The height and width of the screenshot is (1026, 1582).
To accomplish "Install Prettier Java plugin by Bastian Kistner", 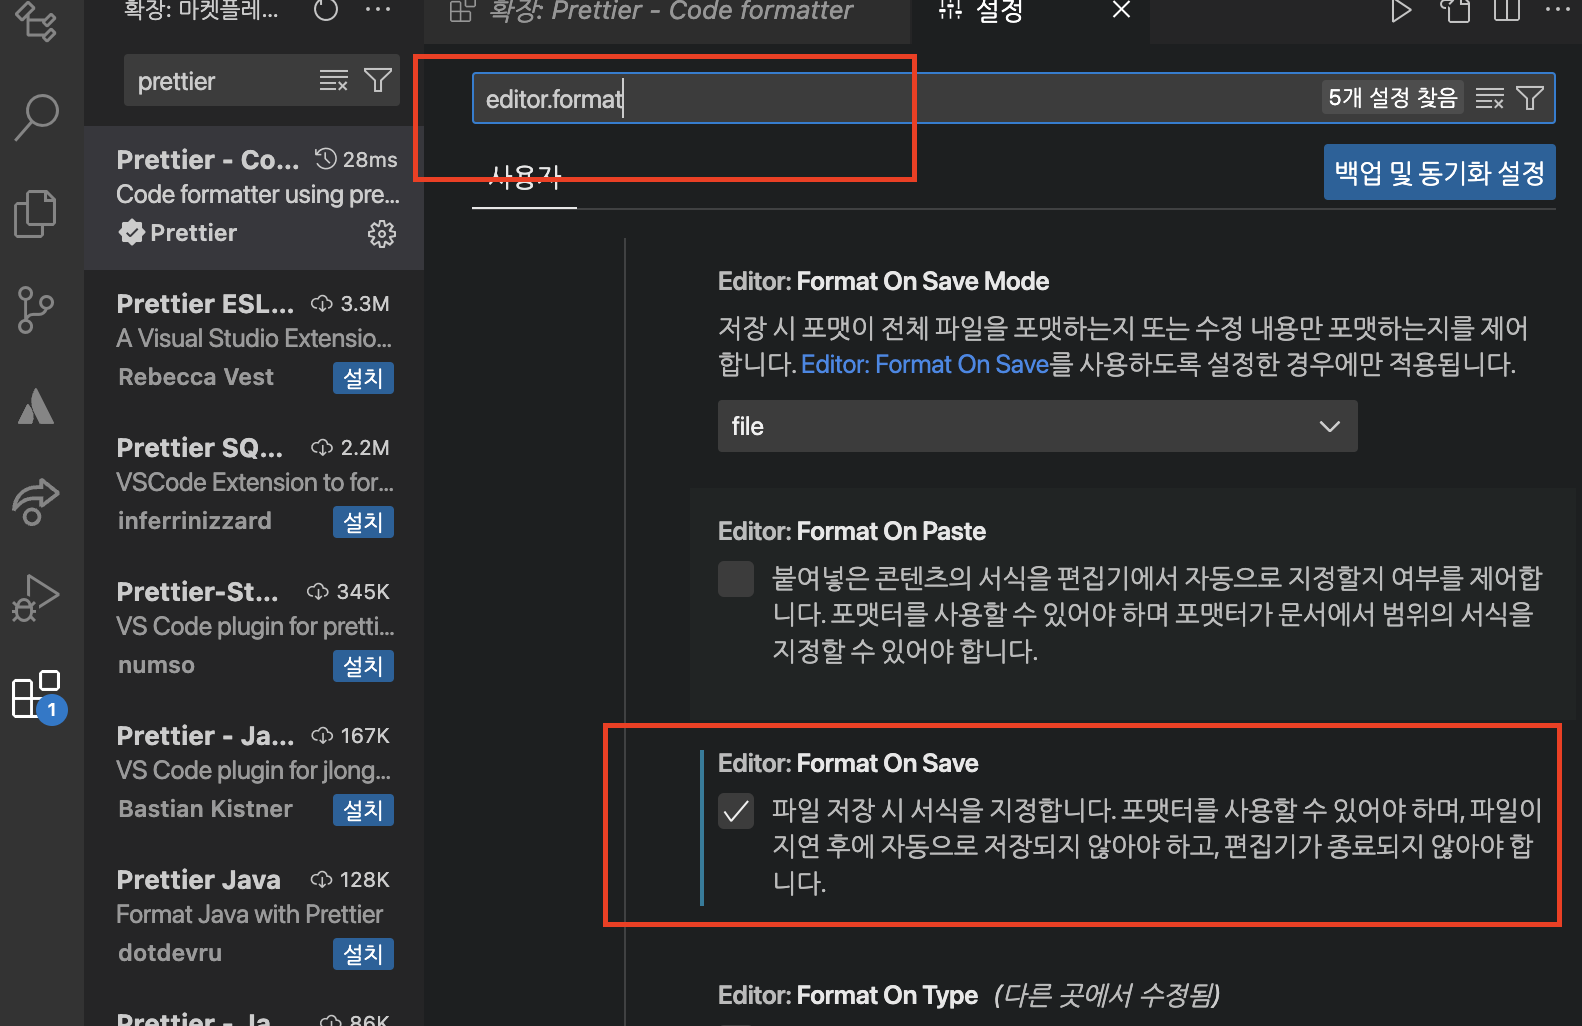I will pyautogui.click(x=363, y=810).
